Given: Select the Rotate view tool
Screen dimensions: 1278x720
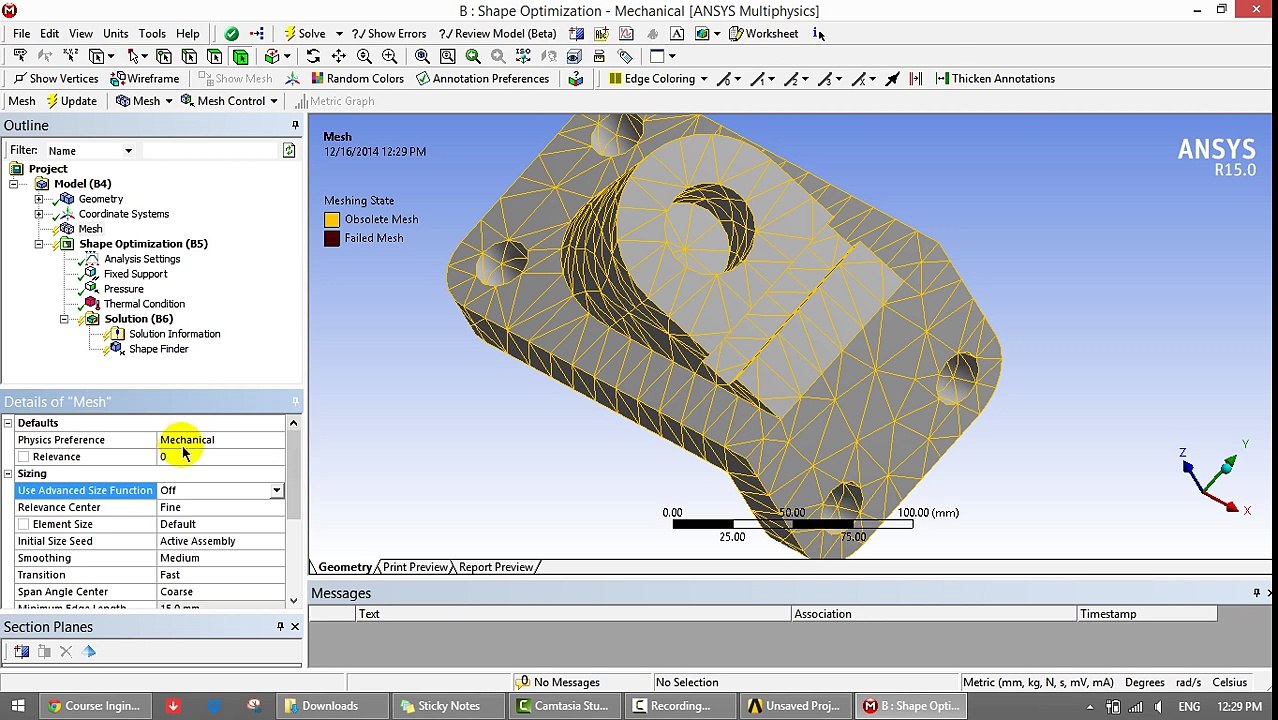Looking at the screenshot, I should (313, 56).
